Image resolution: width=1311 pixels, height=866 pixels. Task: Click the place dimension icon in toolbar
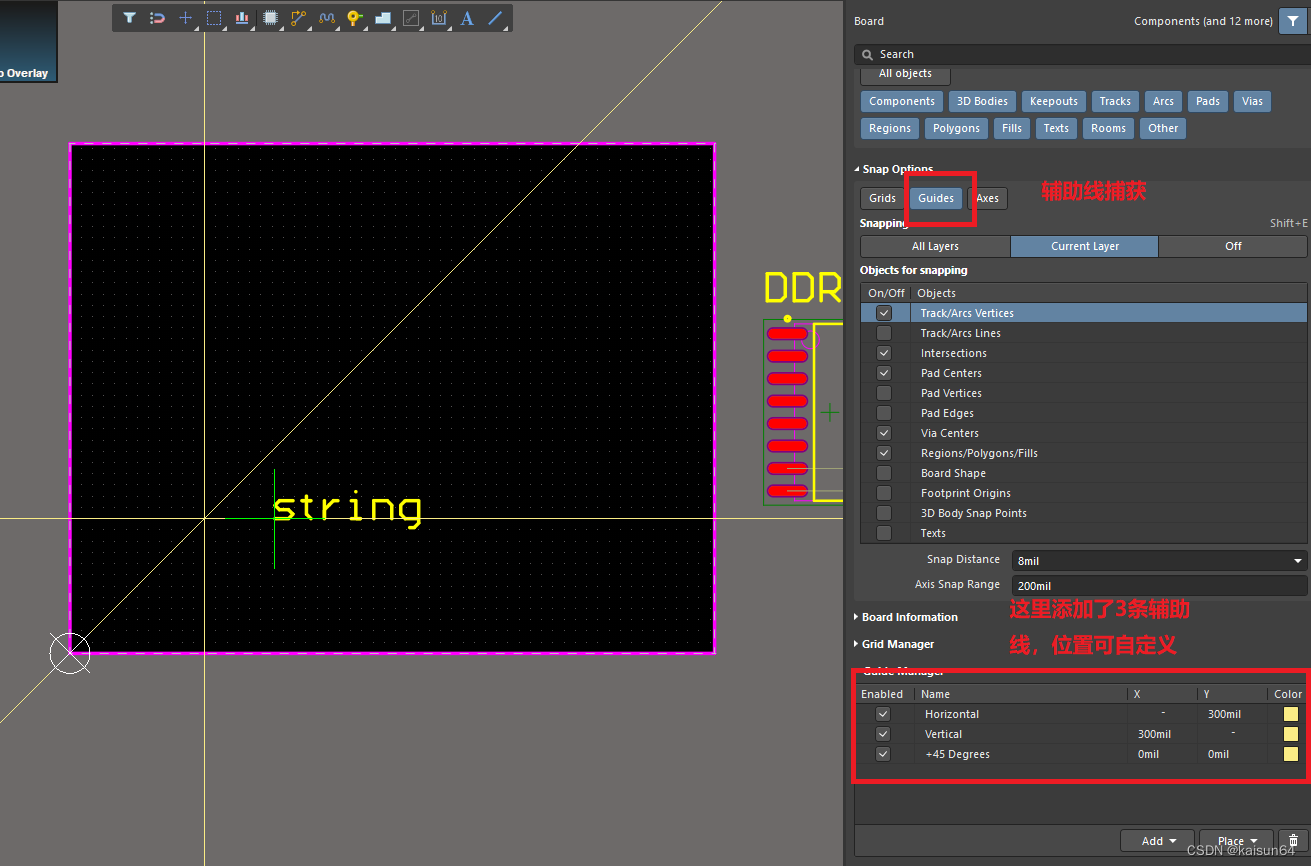coord(439,18)
